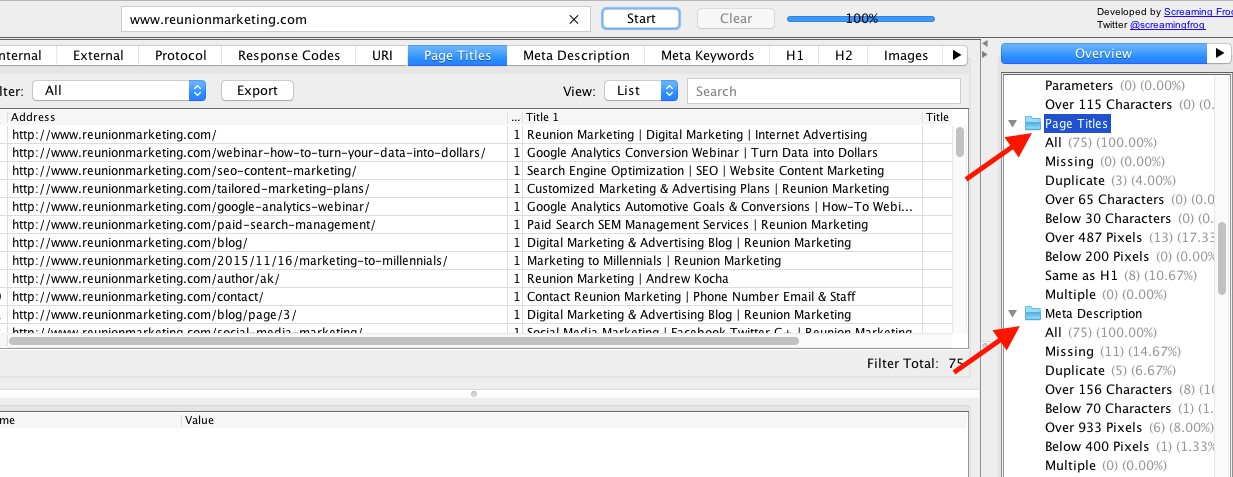The width and height of the screenshot is (1233, 477).
Task: Select Over 156 Characters filter
Action: 1128,390
